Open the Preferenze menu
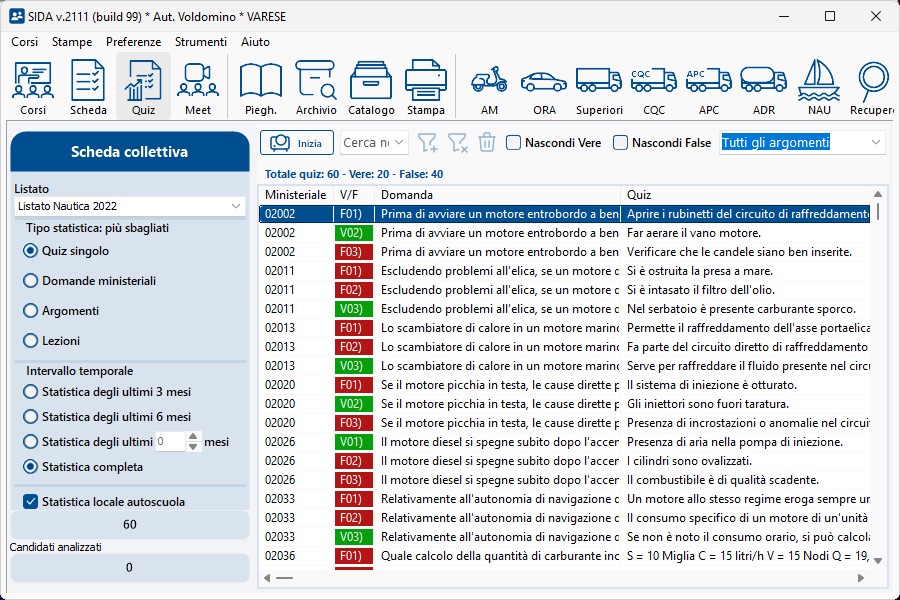900x600 pixels. pos(133,42)
